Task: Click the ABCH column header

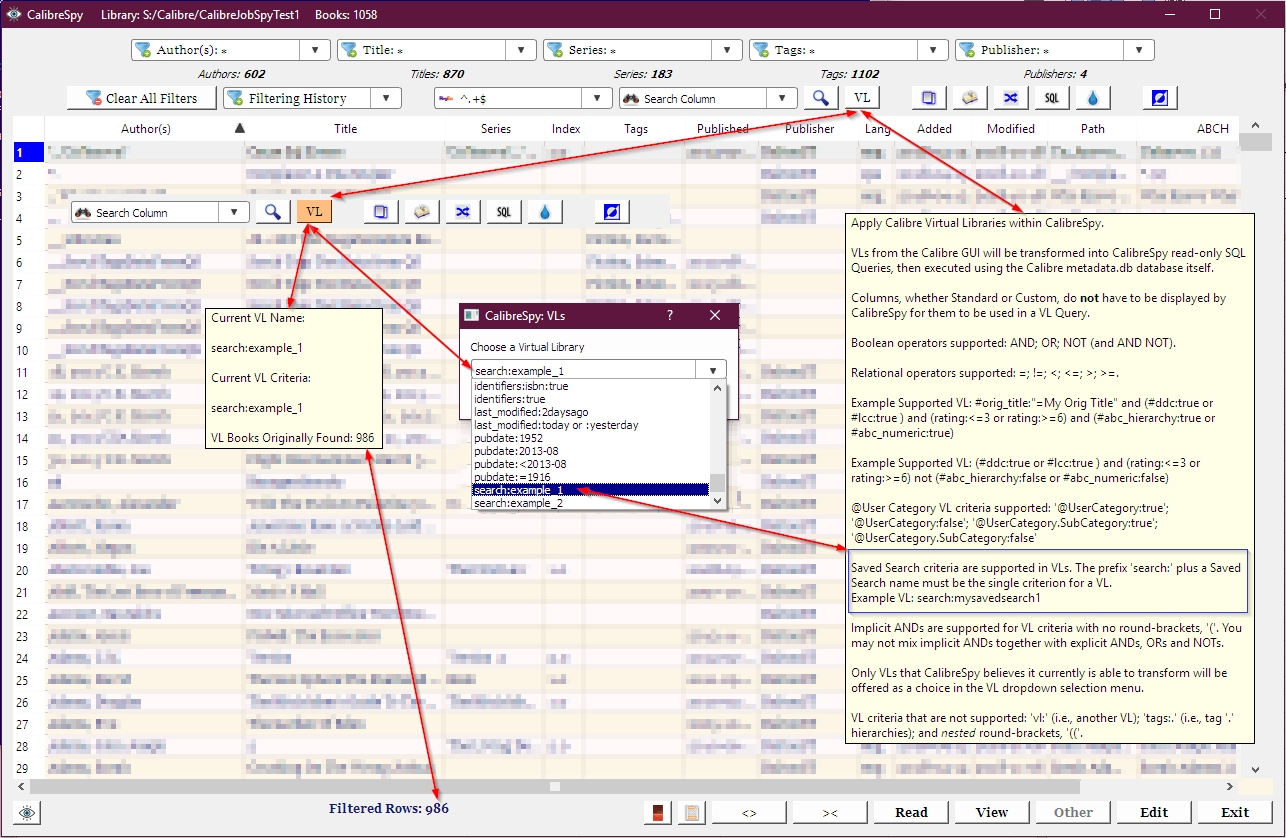Action: pyautogui.click(x=1213, y=129)
